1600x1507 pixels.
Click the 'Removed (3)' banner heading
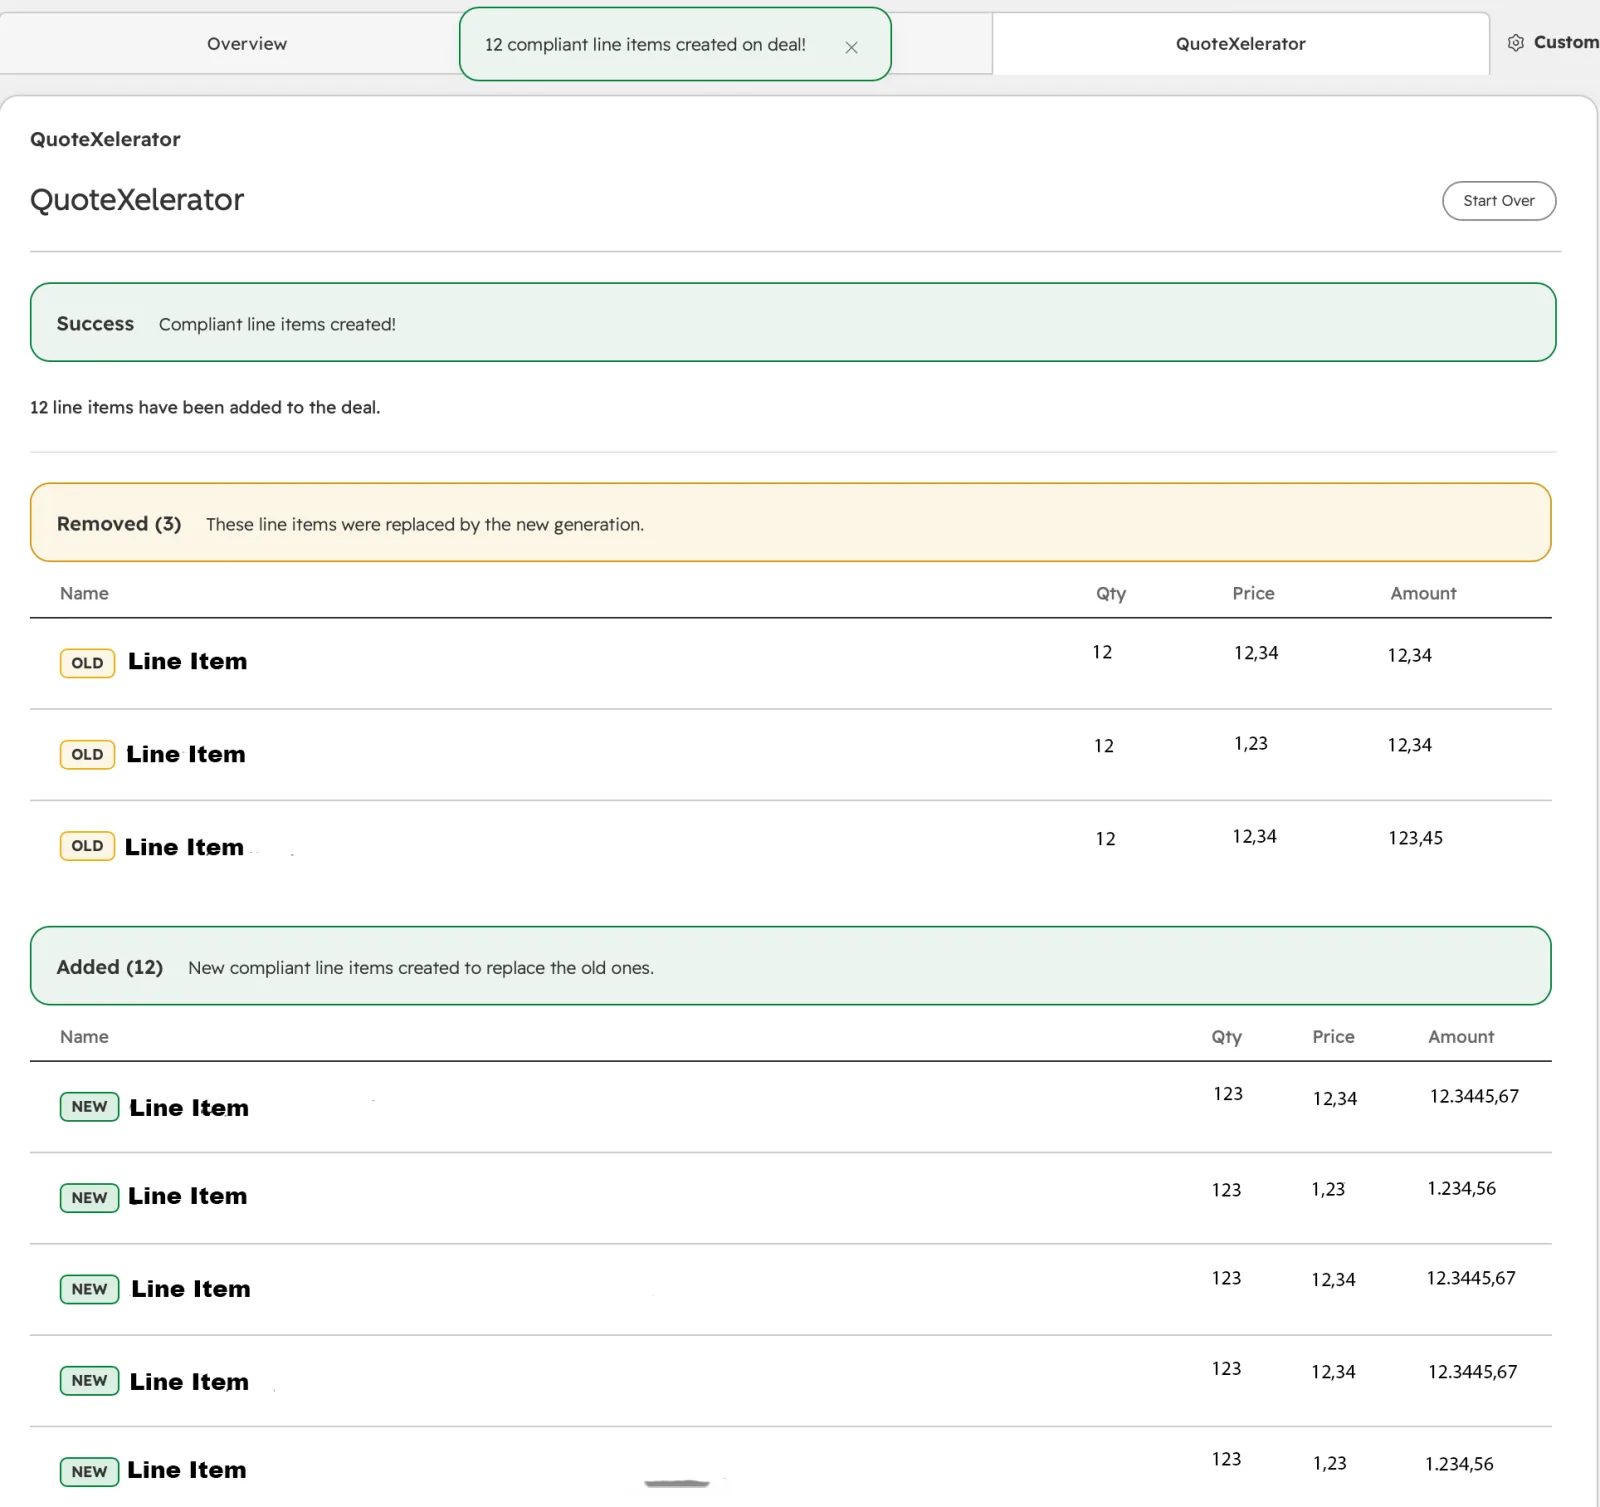[119, 524]
